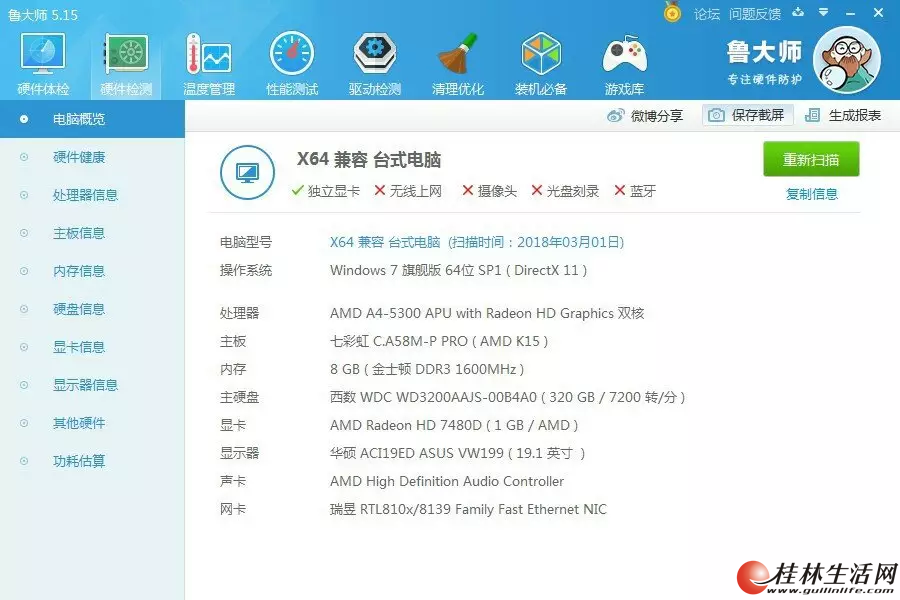Click the medal icon in title bar
900x600 pixels.
(x=672, y=12)
